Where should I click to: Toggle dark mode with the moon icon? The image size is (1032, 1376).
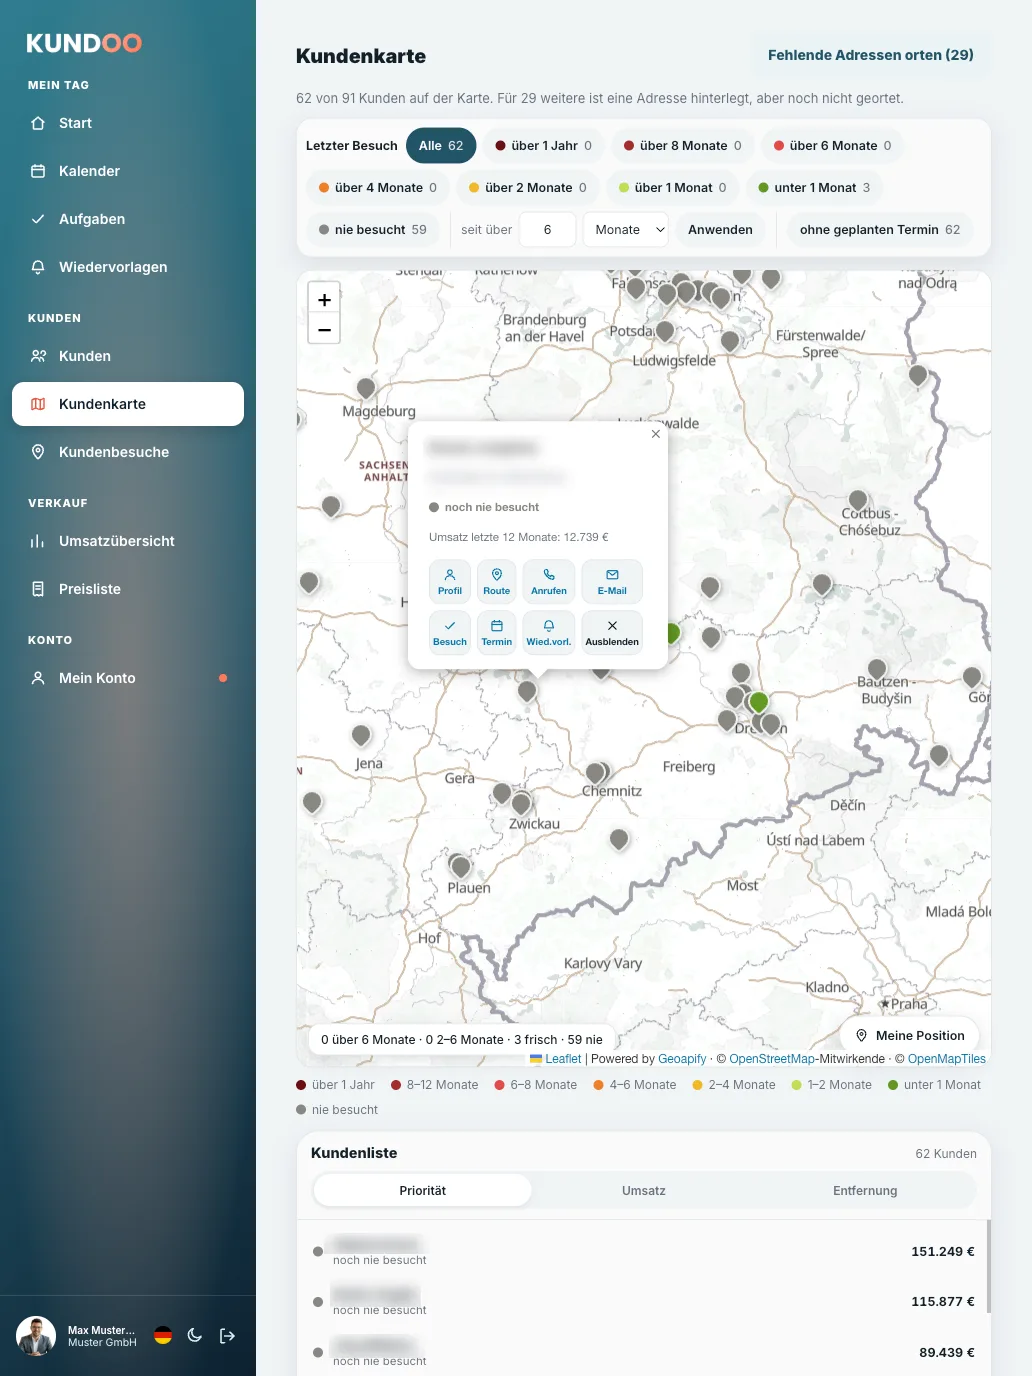tap(195, 1336)
